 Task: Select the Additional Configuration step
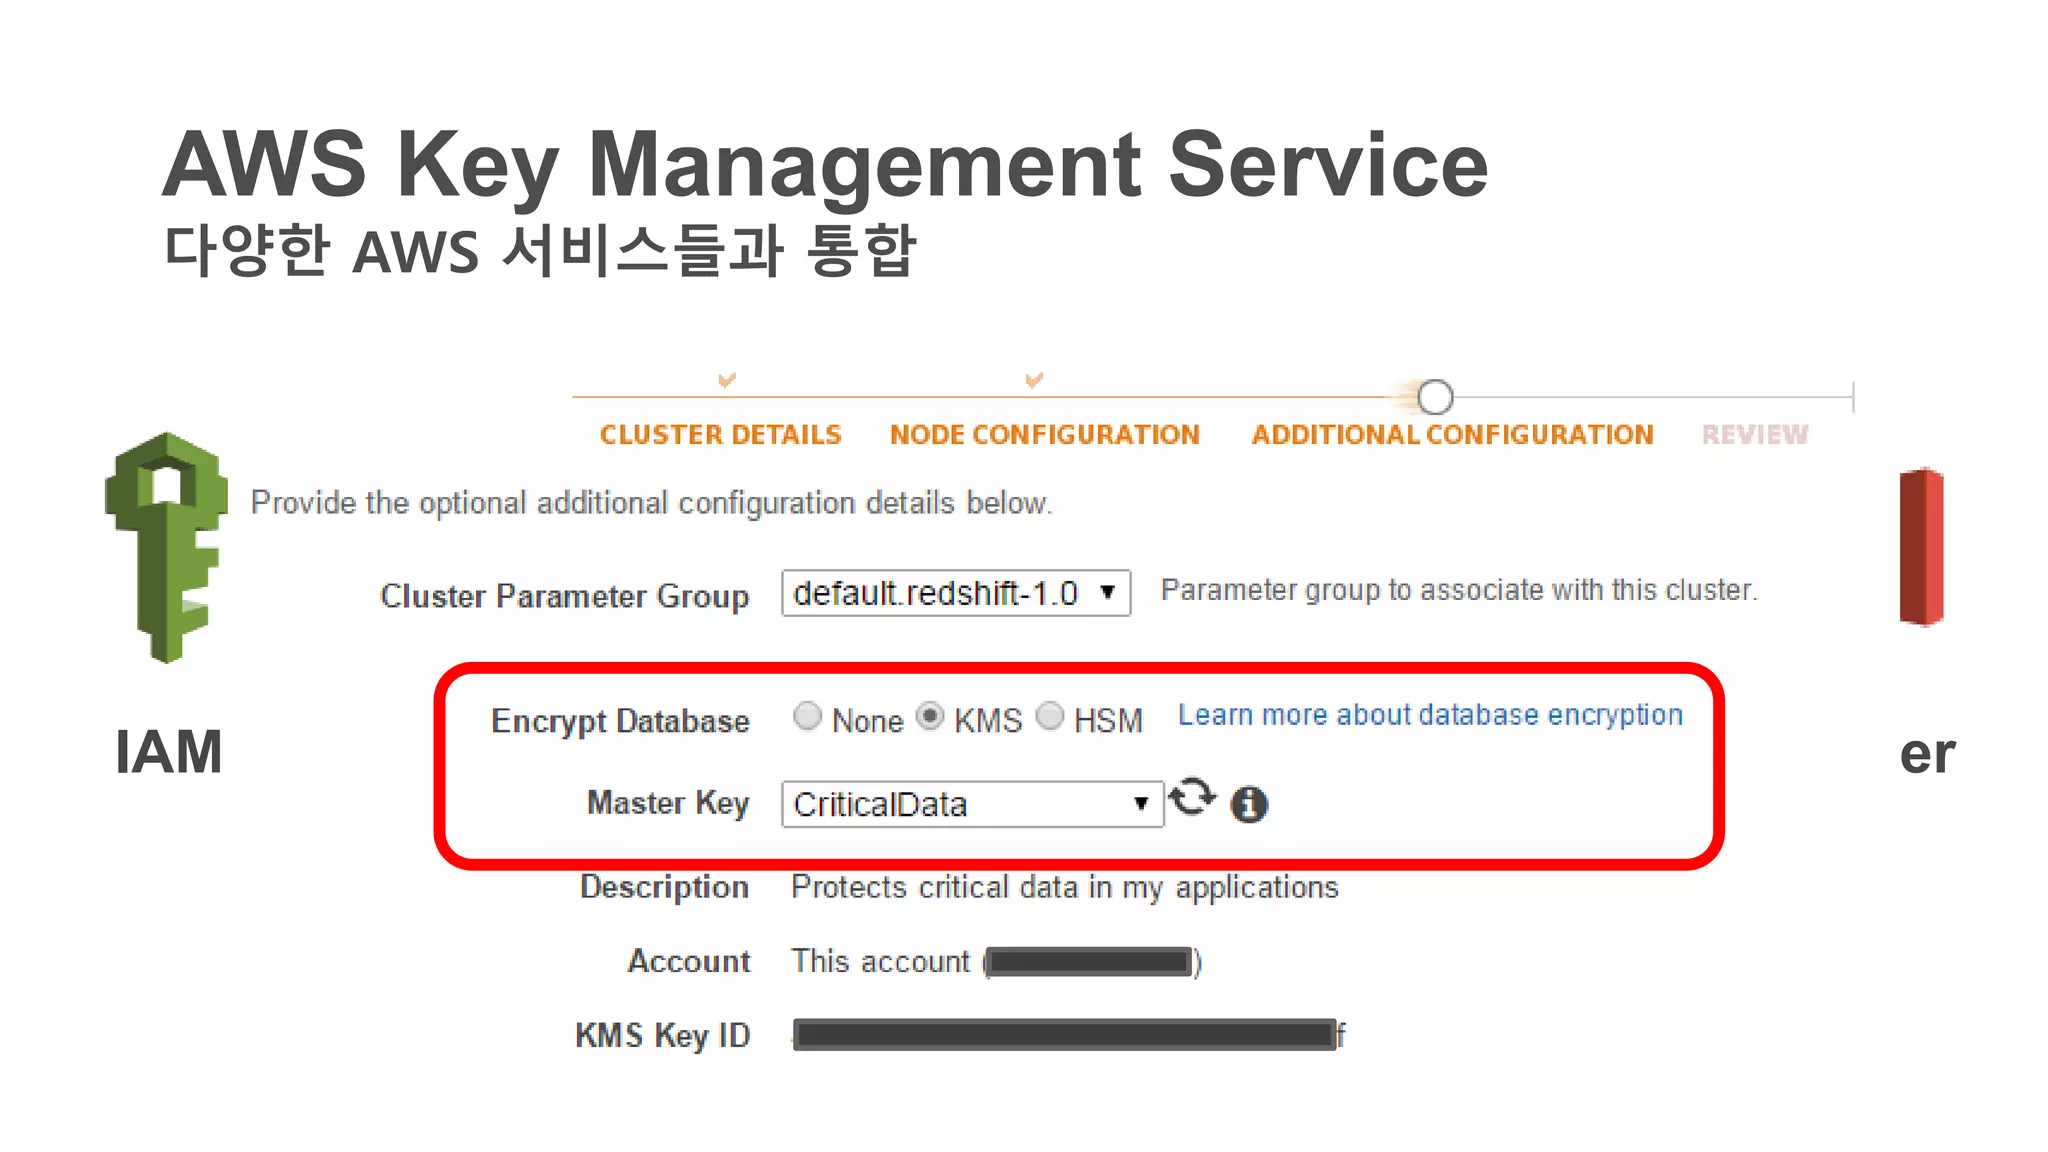(x=1453, y=435)
